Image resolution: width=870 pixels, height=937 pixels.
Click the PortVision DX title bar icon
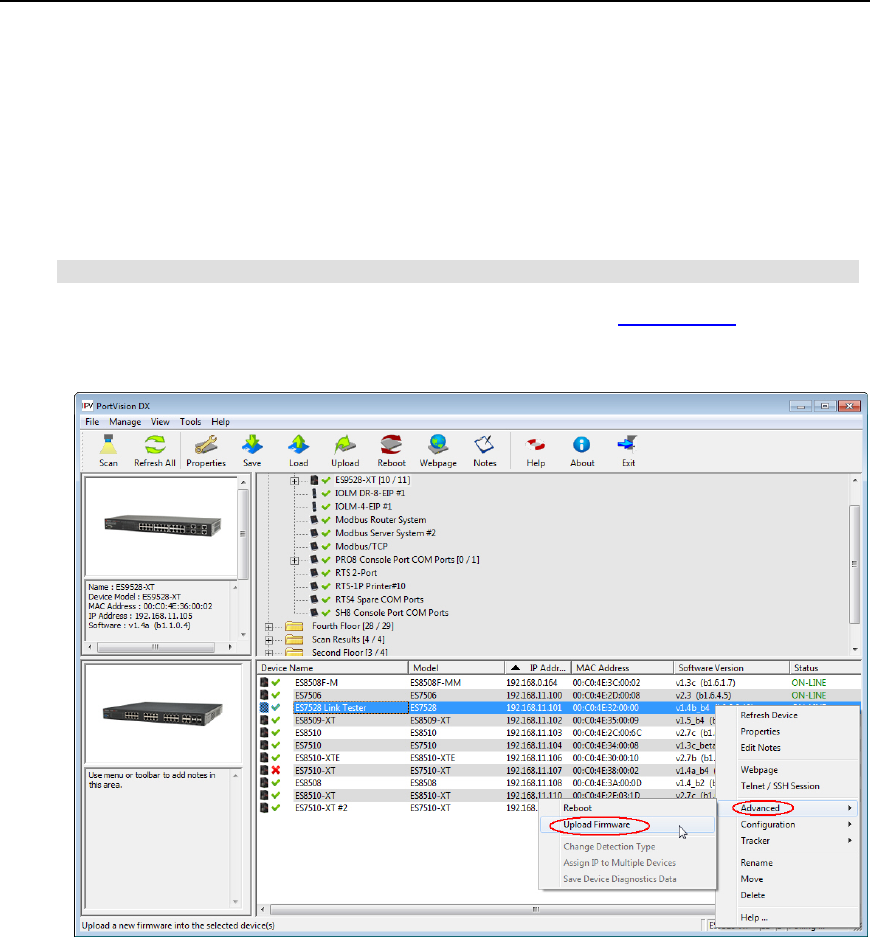click(x=88, y=406)
